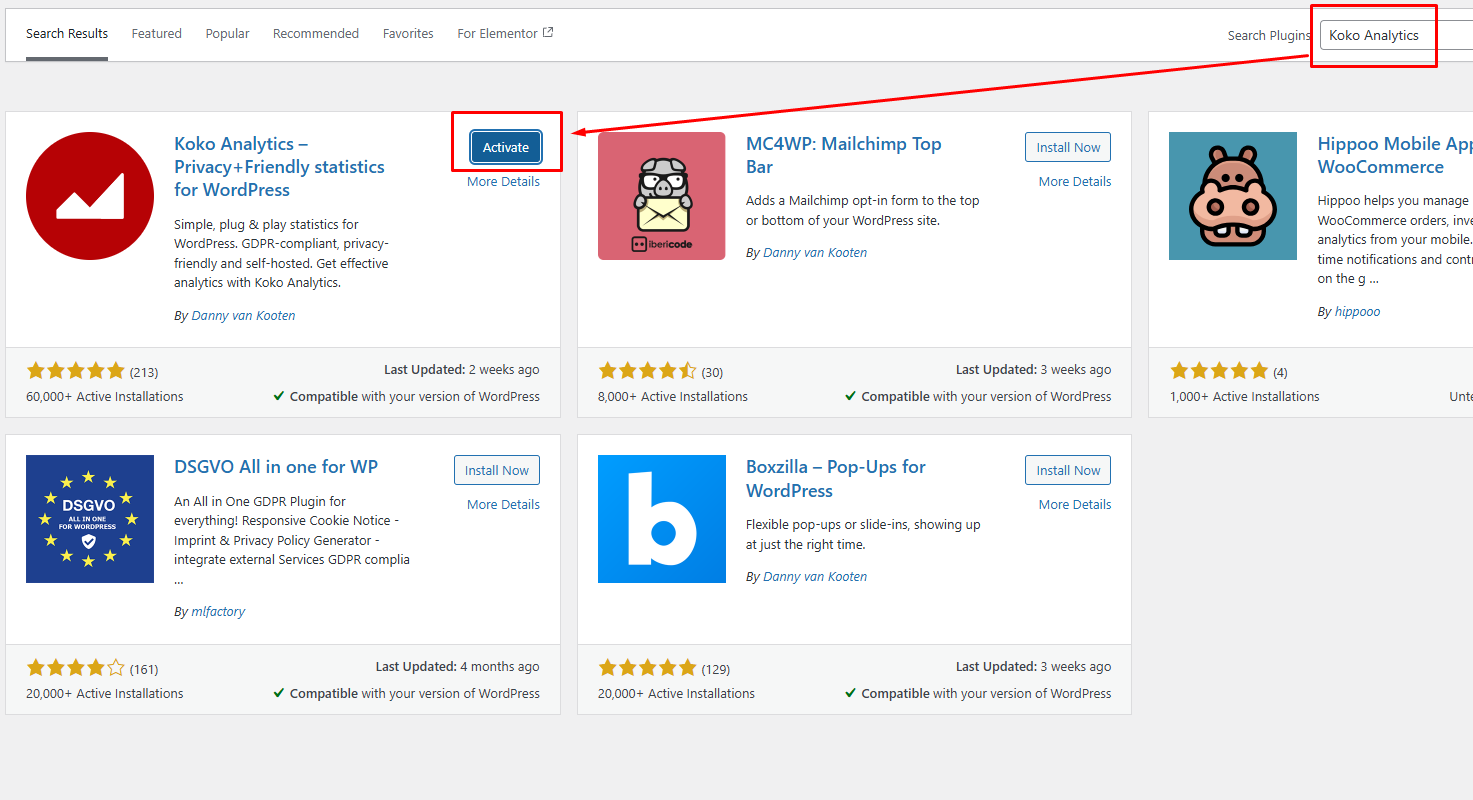The image size is (1473, 800).
Task: Click the DSGVO All in one icon
Action: pyautogui.click(x=90, y=519)
